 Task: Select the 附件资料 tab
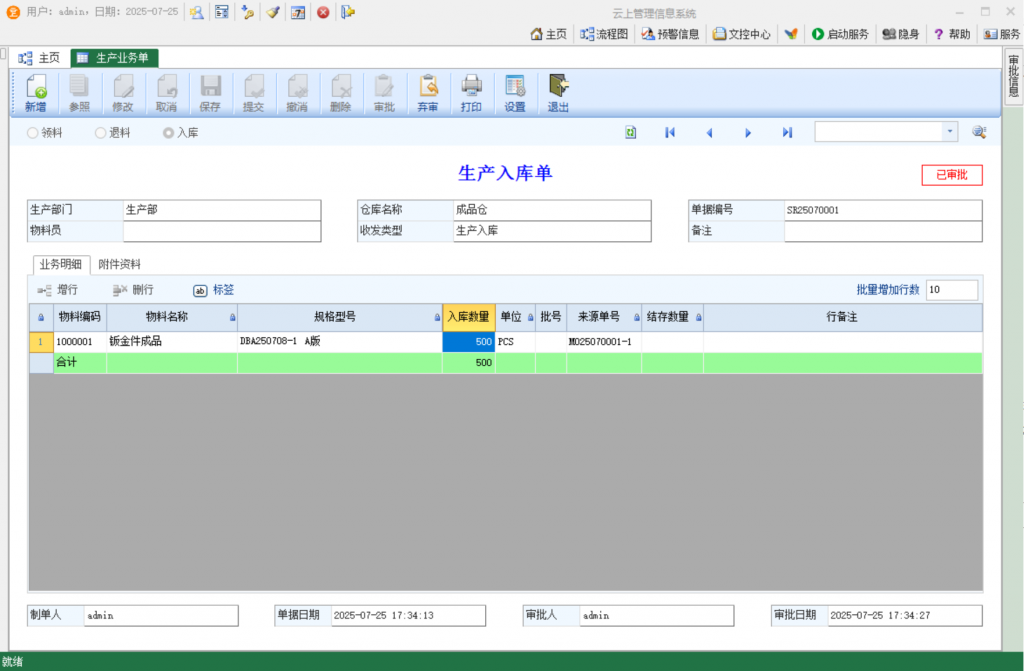(x=120, y=264)
